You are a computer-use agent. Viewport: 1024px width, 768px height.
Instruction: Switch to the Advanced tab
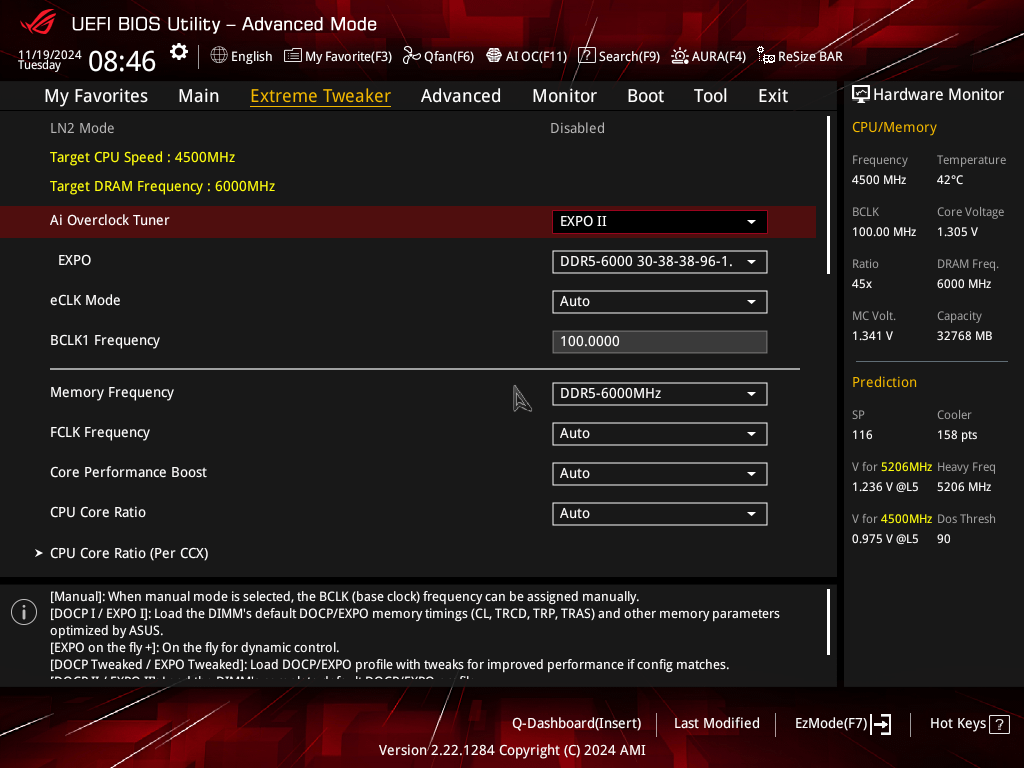click(x=460, y=96)
